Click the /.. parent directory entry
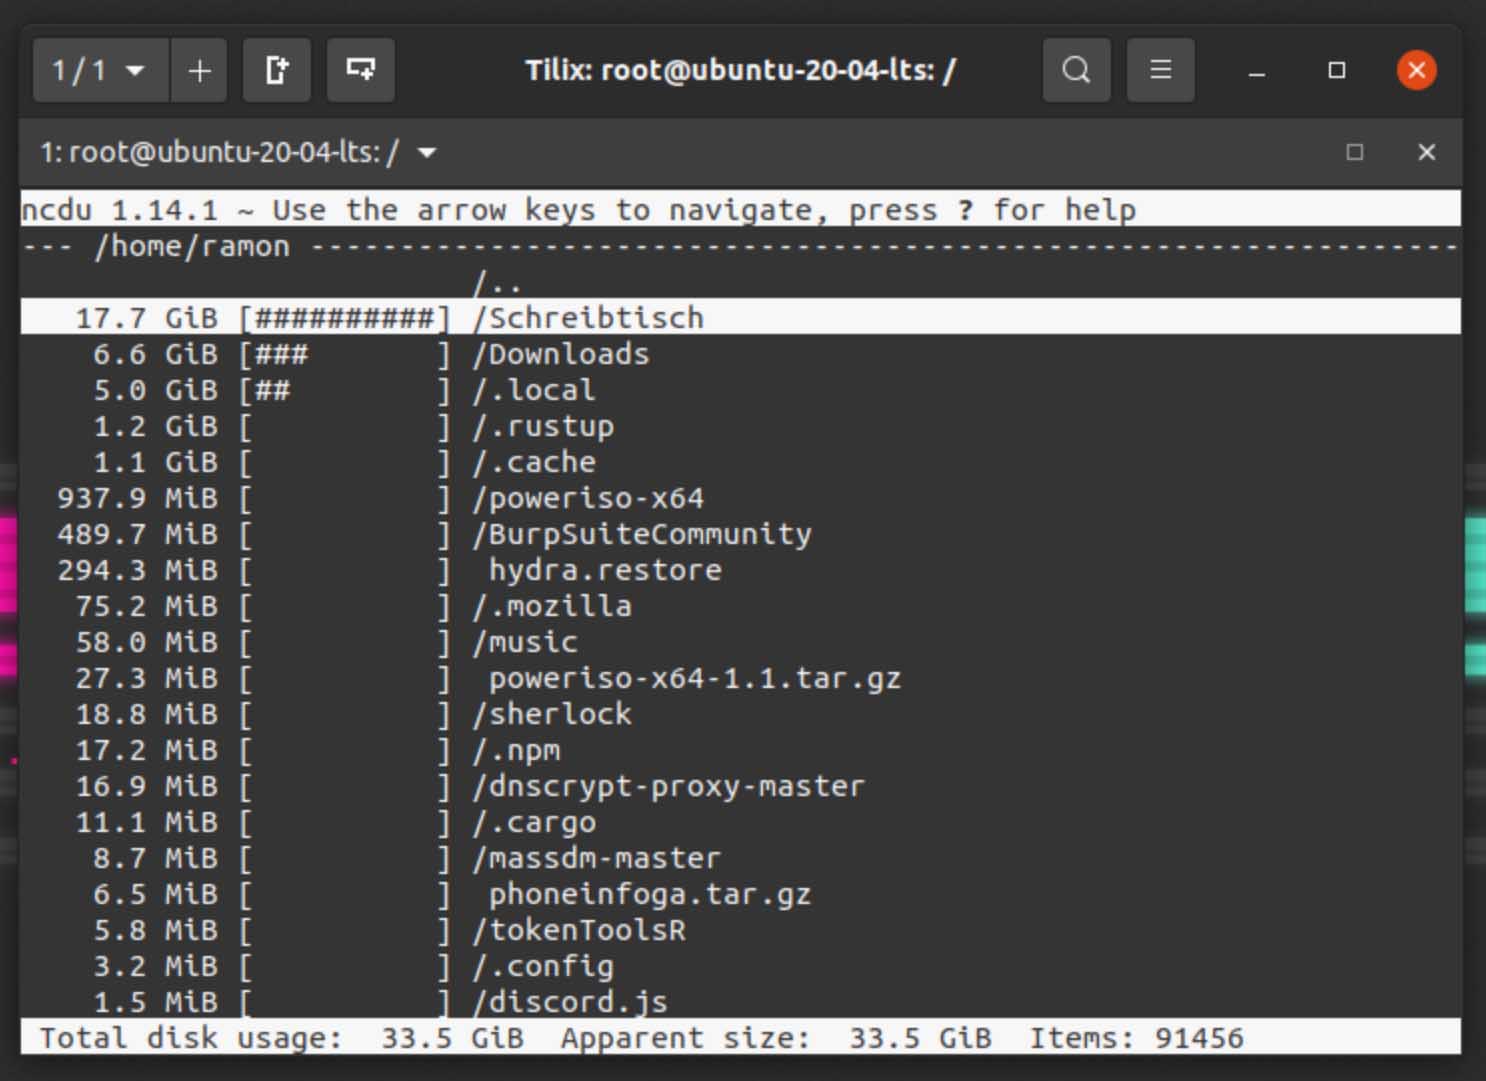 tap(497, 282)
